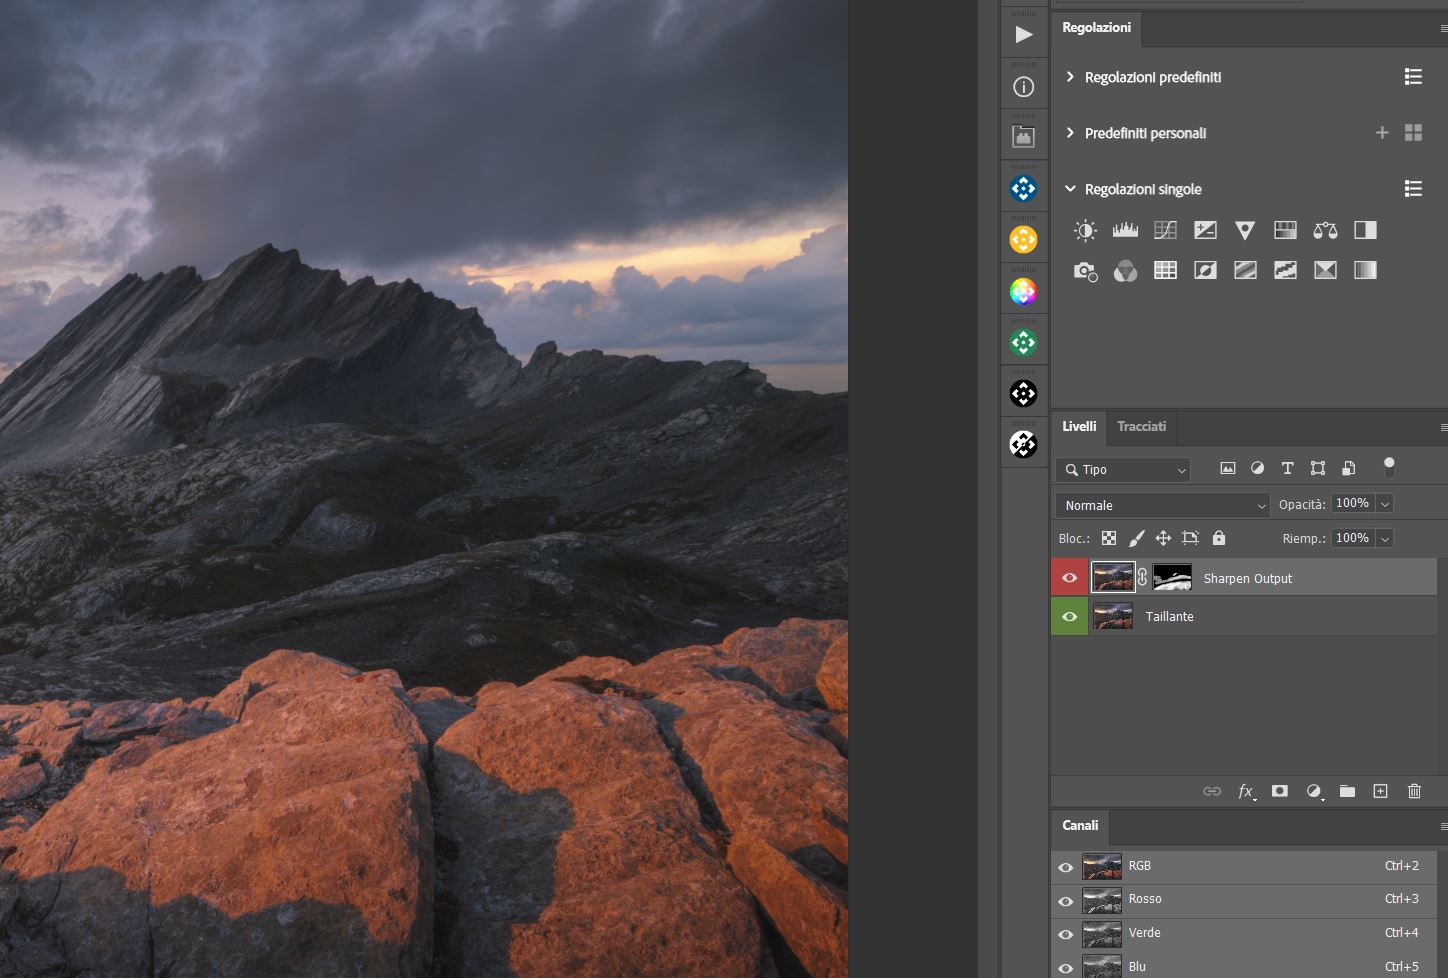Open the Normale blend mode dropdown
Image resolution: width=1448 pixels, height=978 pixels.
tap(1162, 505)
